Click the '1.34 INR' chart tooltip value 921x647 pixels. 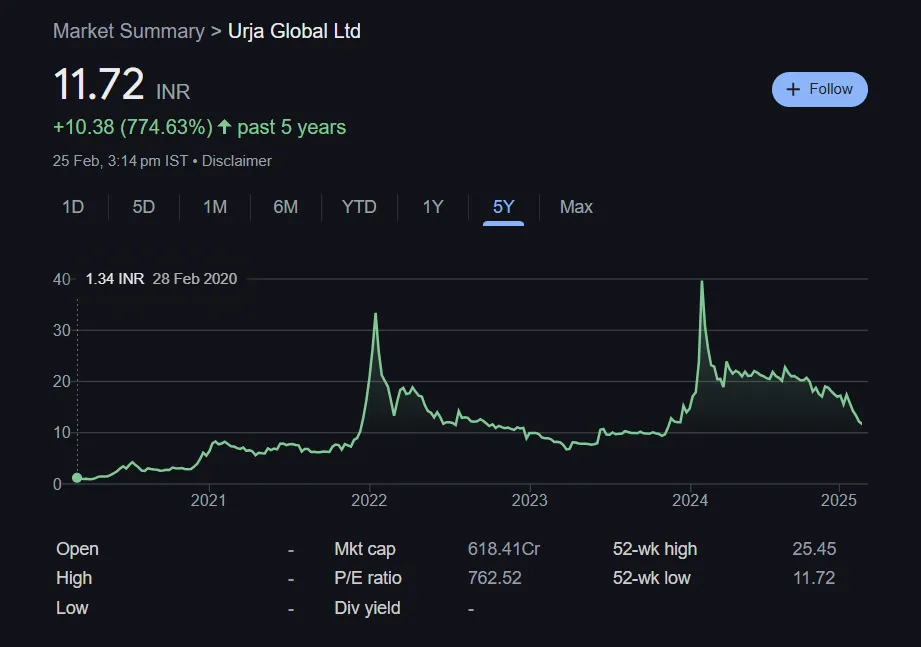tap(115, 279)
